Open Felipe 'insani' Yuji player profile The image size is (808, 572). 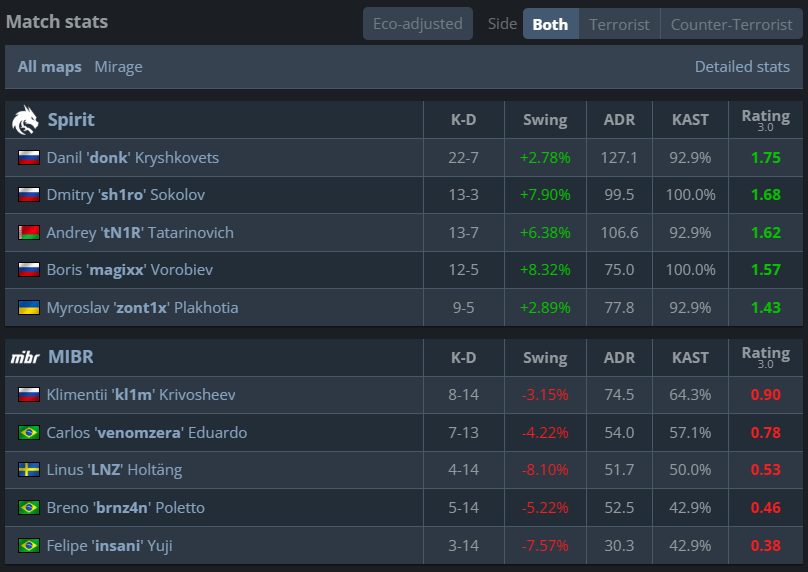pos(109,545)
